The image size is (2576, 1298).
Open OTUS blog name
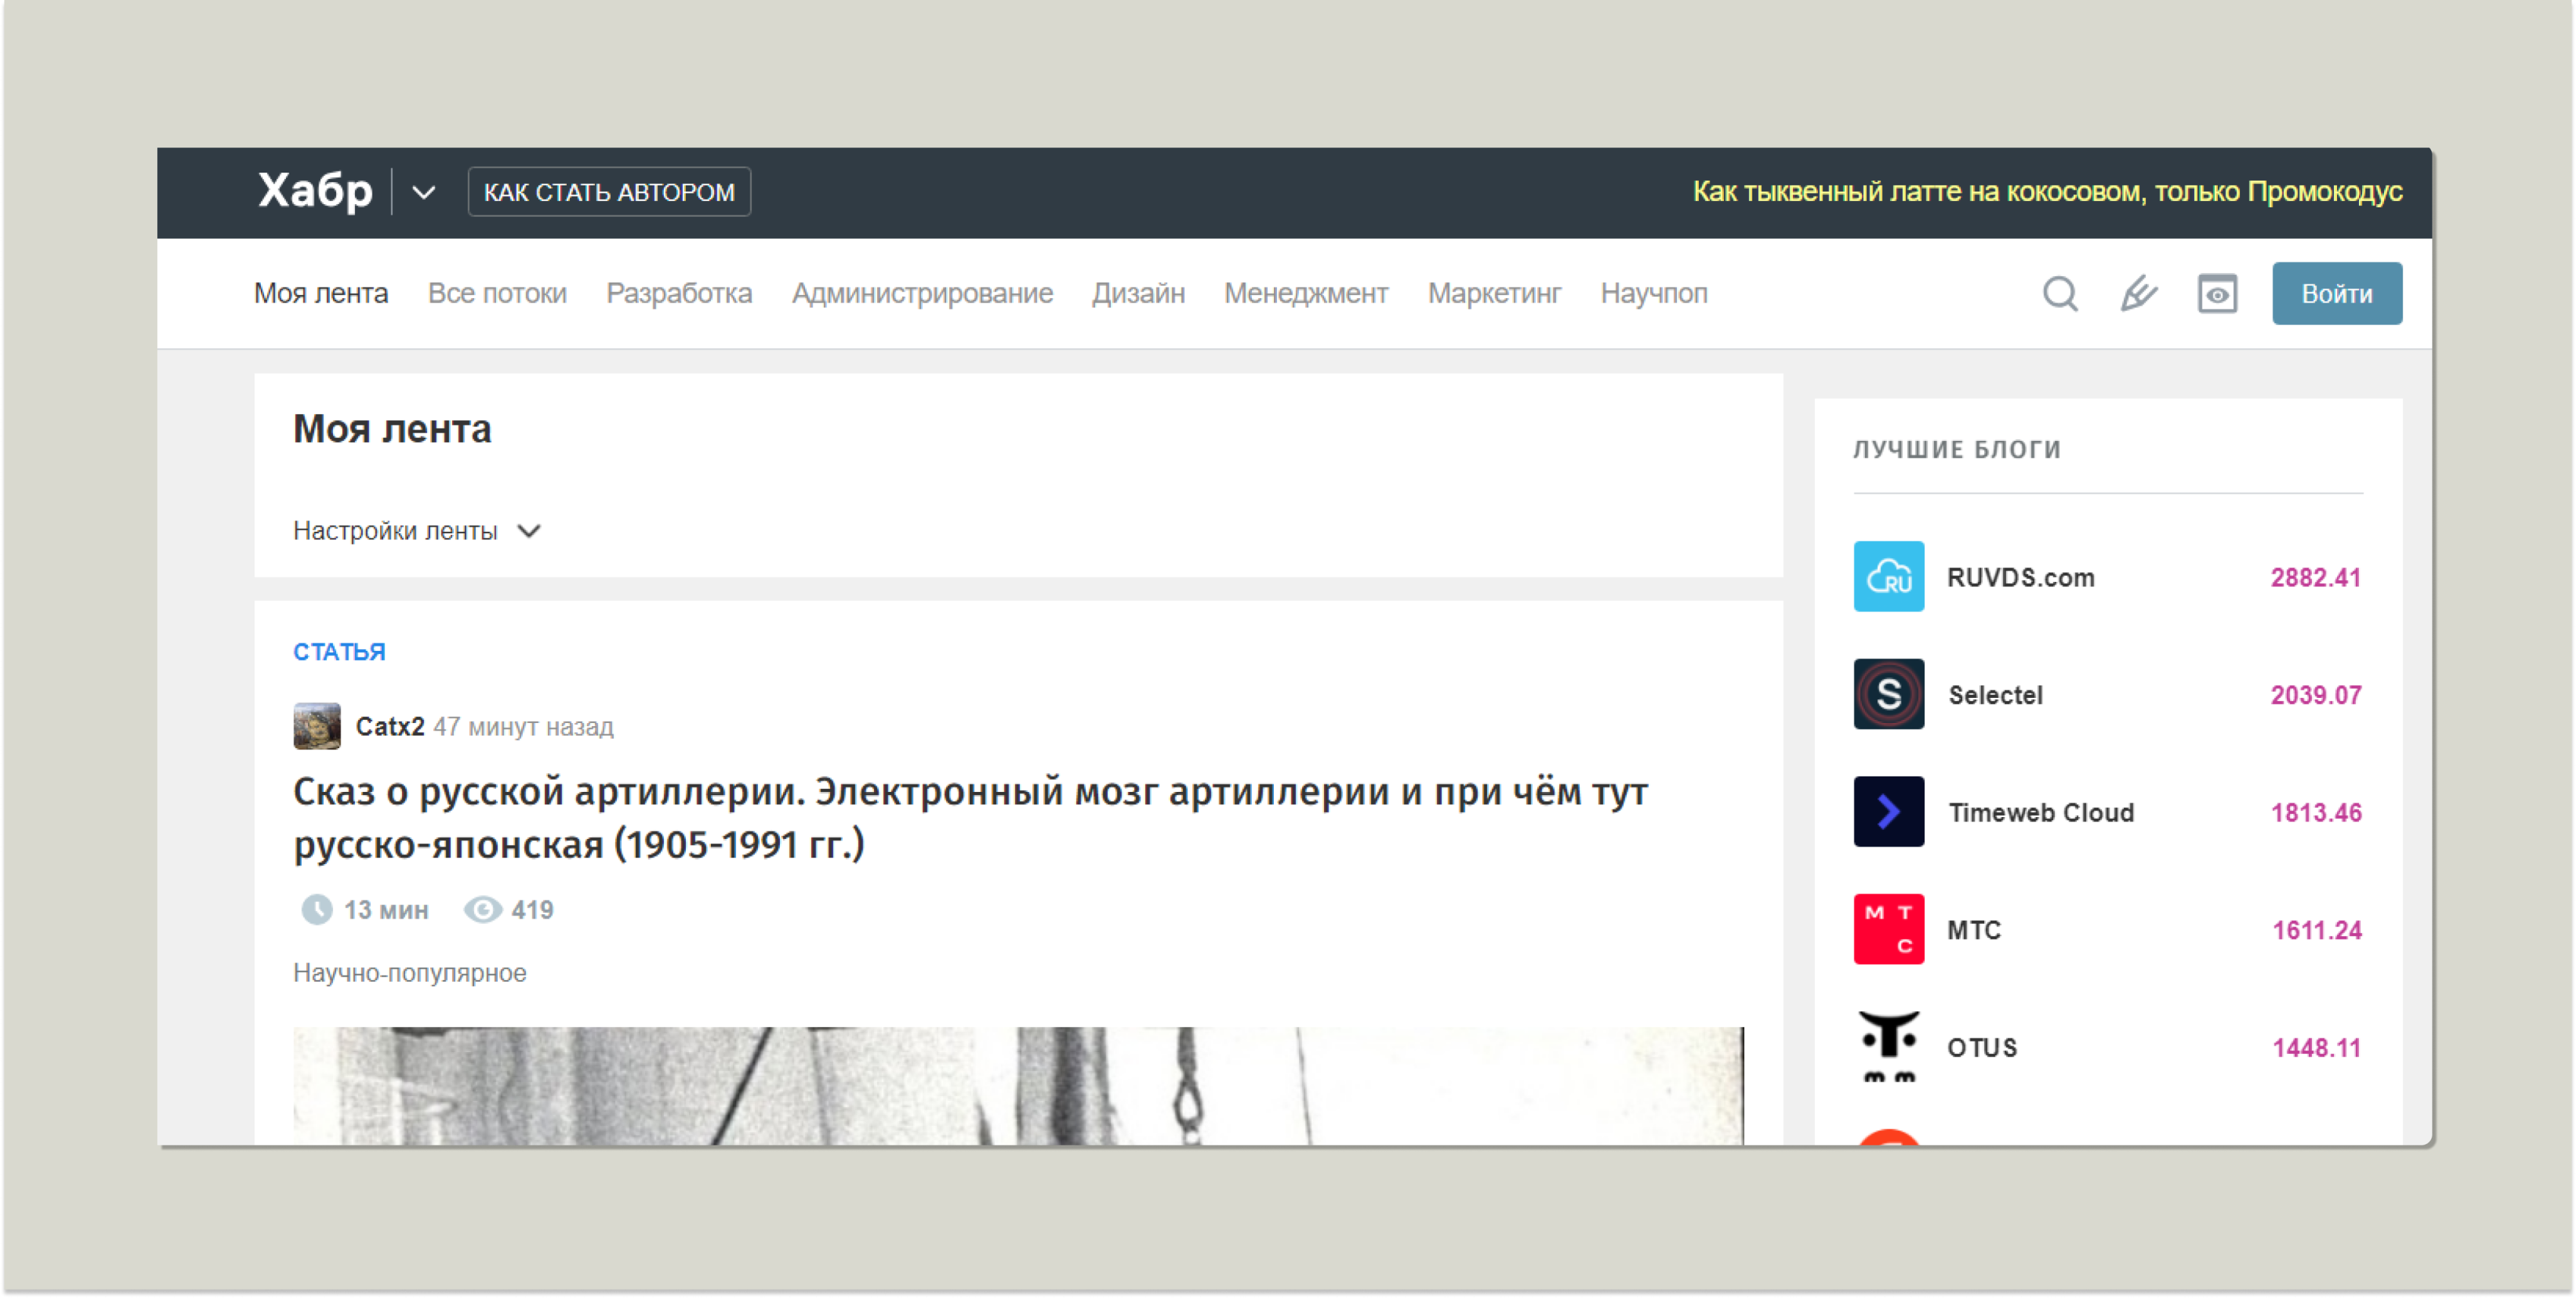(1982, 1047)
